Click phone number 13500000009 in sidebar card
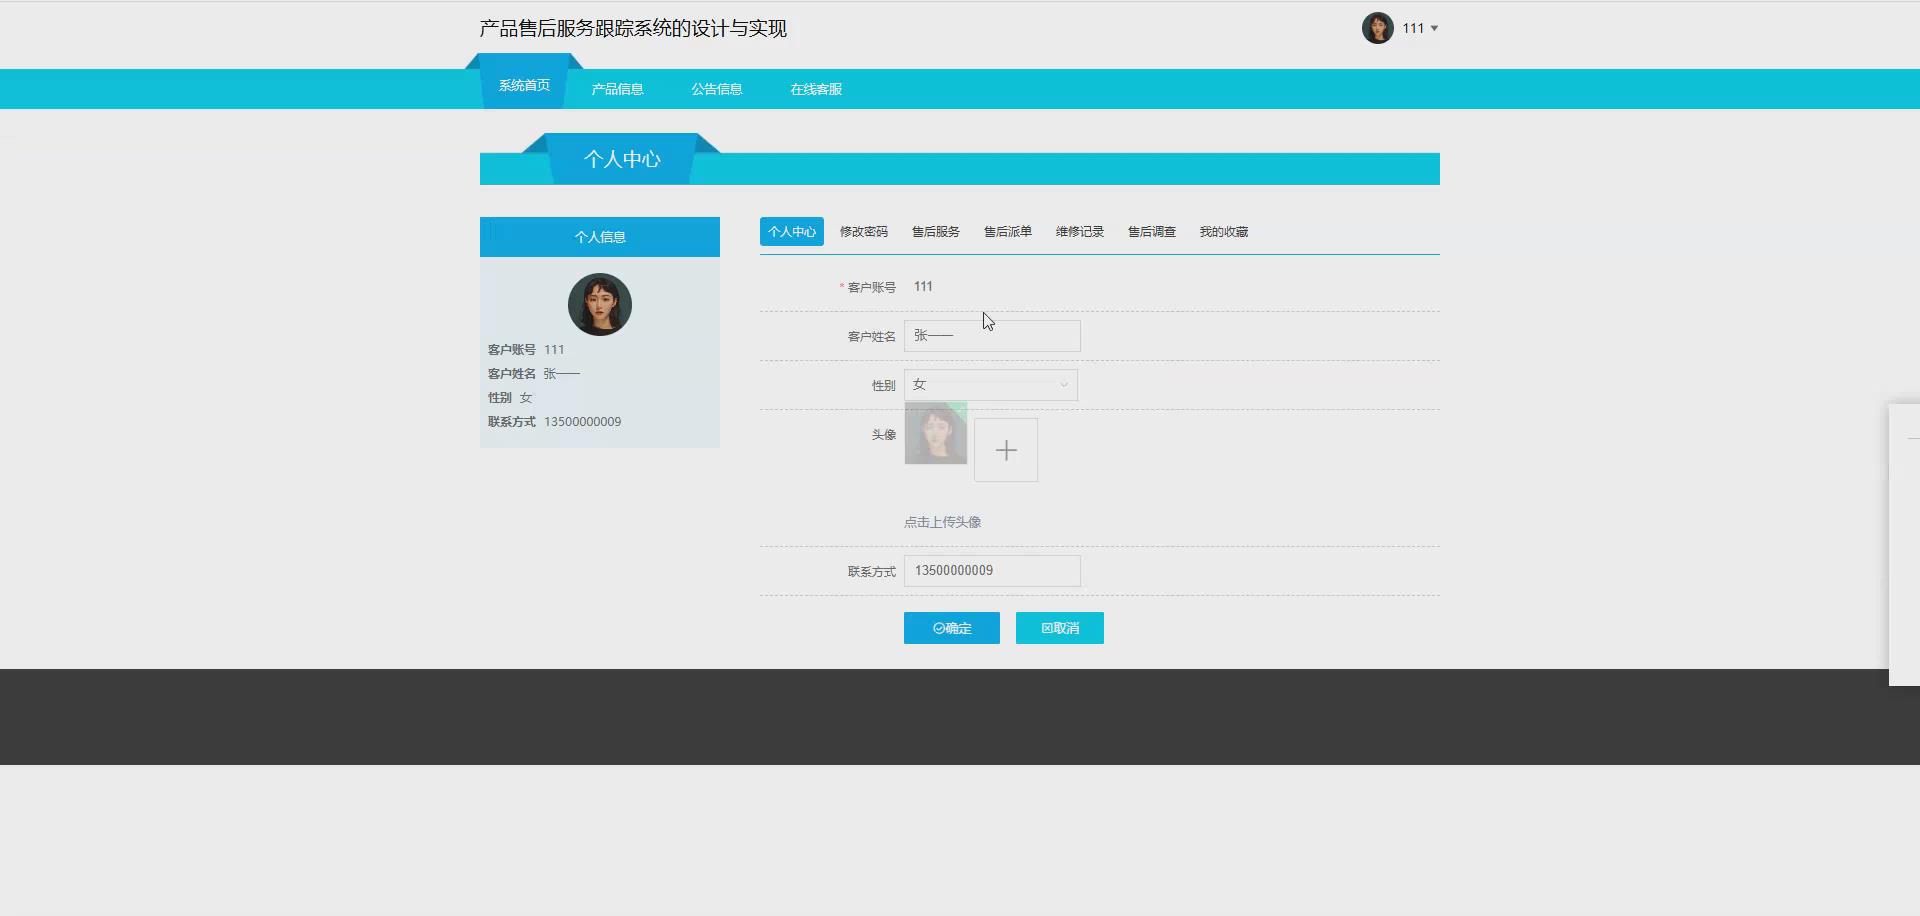1920x916 pixels. click(583, 422)
